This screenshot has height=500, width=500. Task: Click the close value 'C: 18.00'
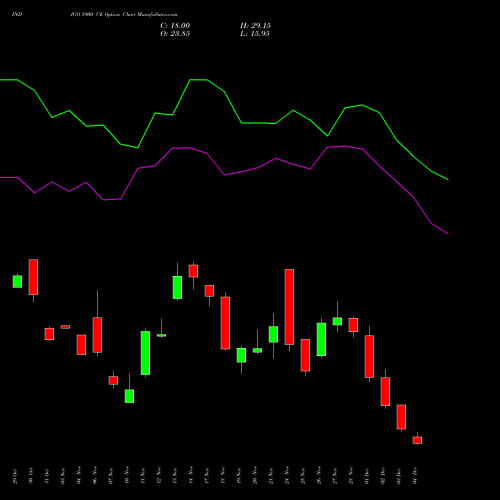(175, 26)
